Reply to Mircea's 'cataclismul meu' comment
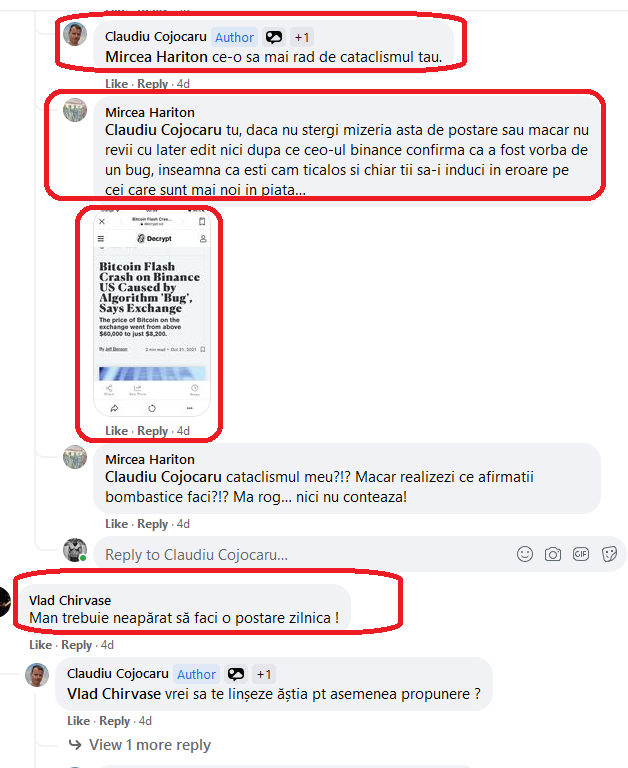628x768 pixels. 152,524
